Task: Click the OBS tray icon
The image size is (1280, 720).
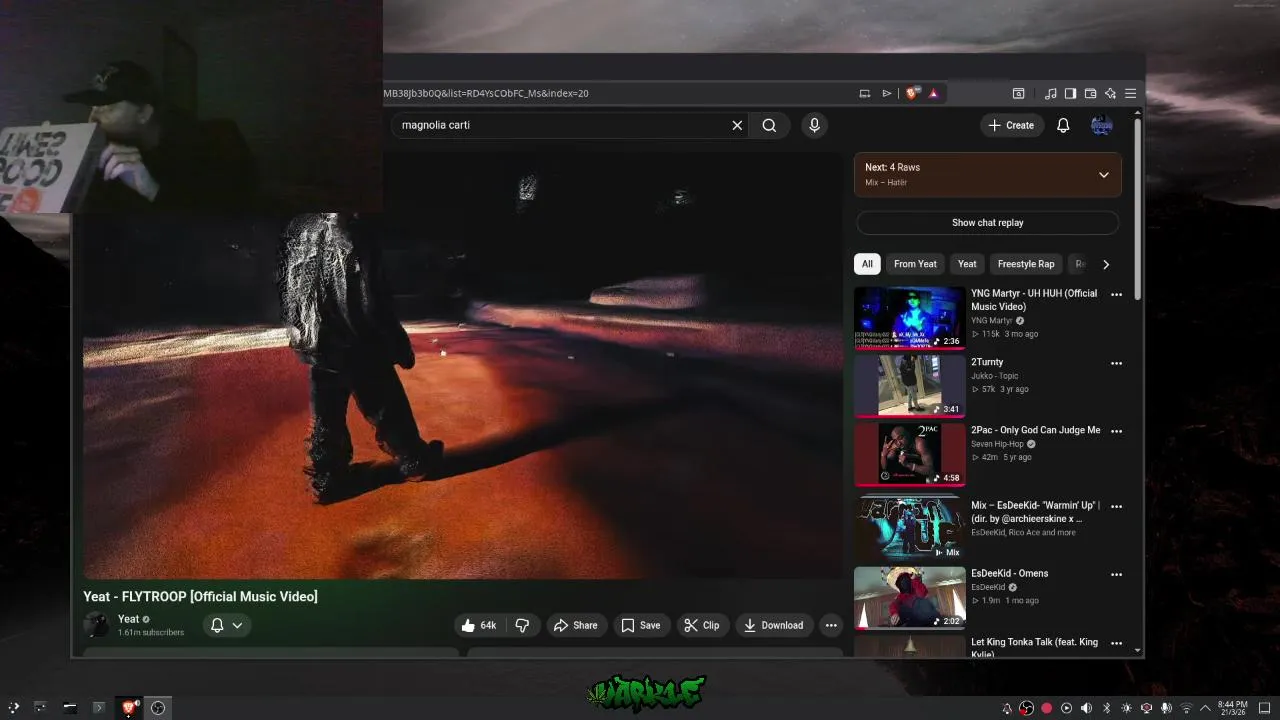Action: coord(1026,708)
